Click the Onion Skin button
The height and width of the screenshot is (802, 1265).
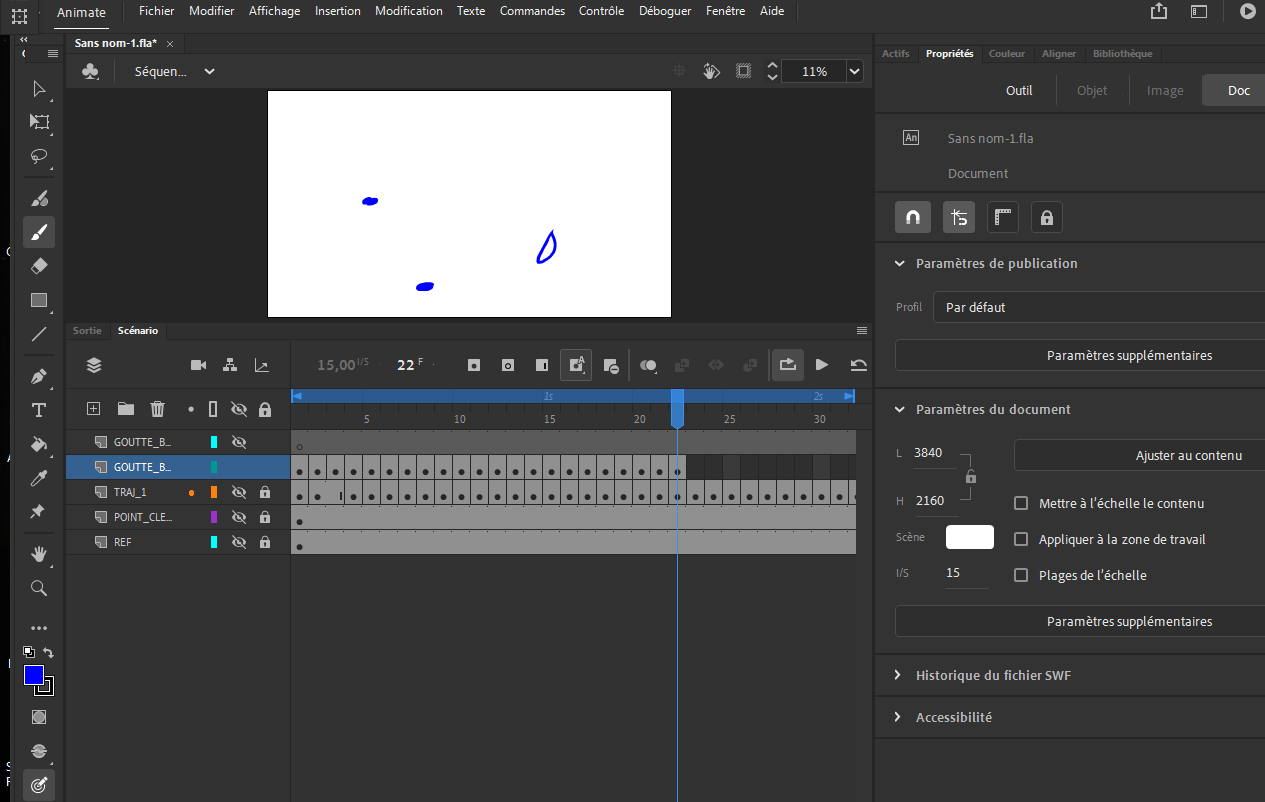click(648, 365)
